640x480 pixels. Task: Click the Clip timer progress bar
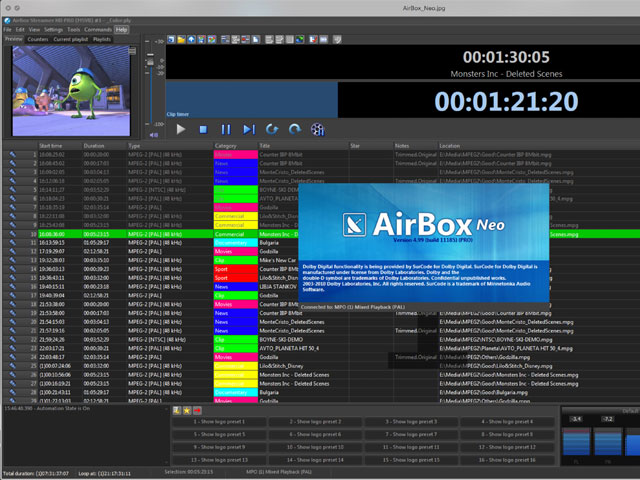pyautogui.click(x=252, y=100)
